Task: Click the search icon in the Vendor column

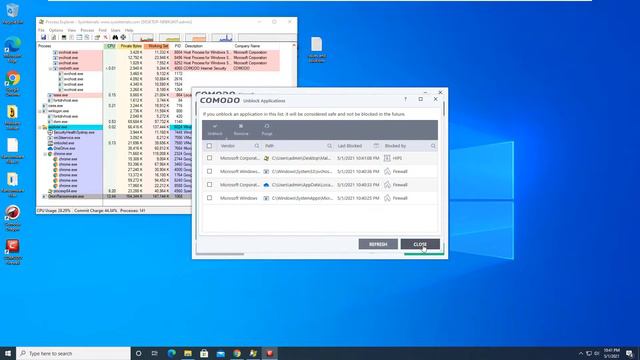Action: (257, 146)
